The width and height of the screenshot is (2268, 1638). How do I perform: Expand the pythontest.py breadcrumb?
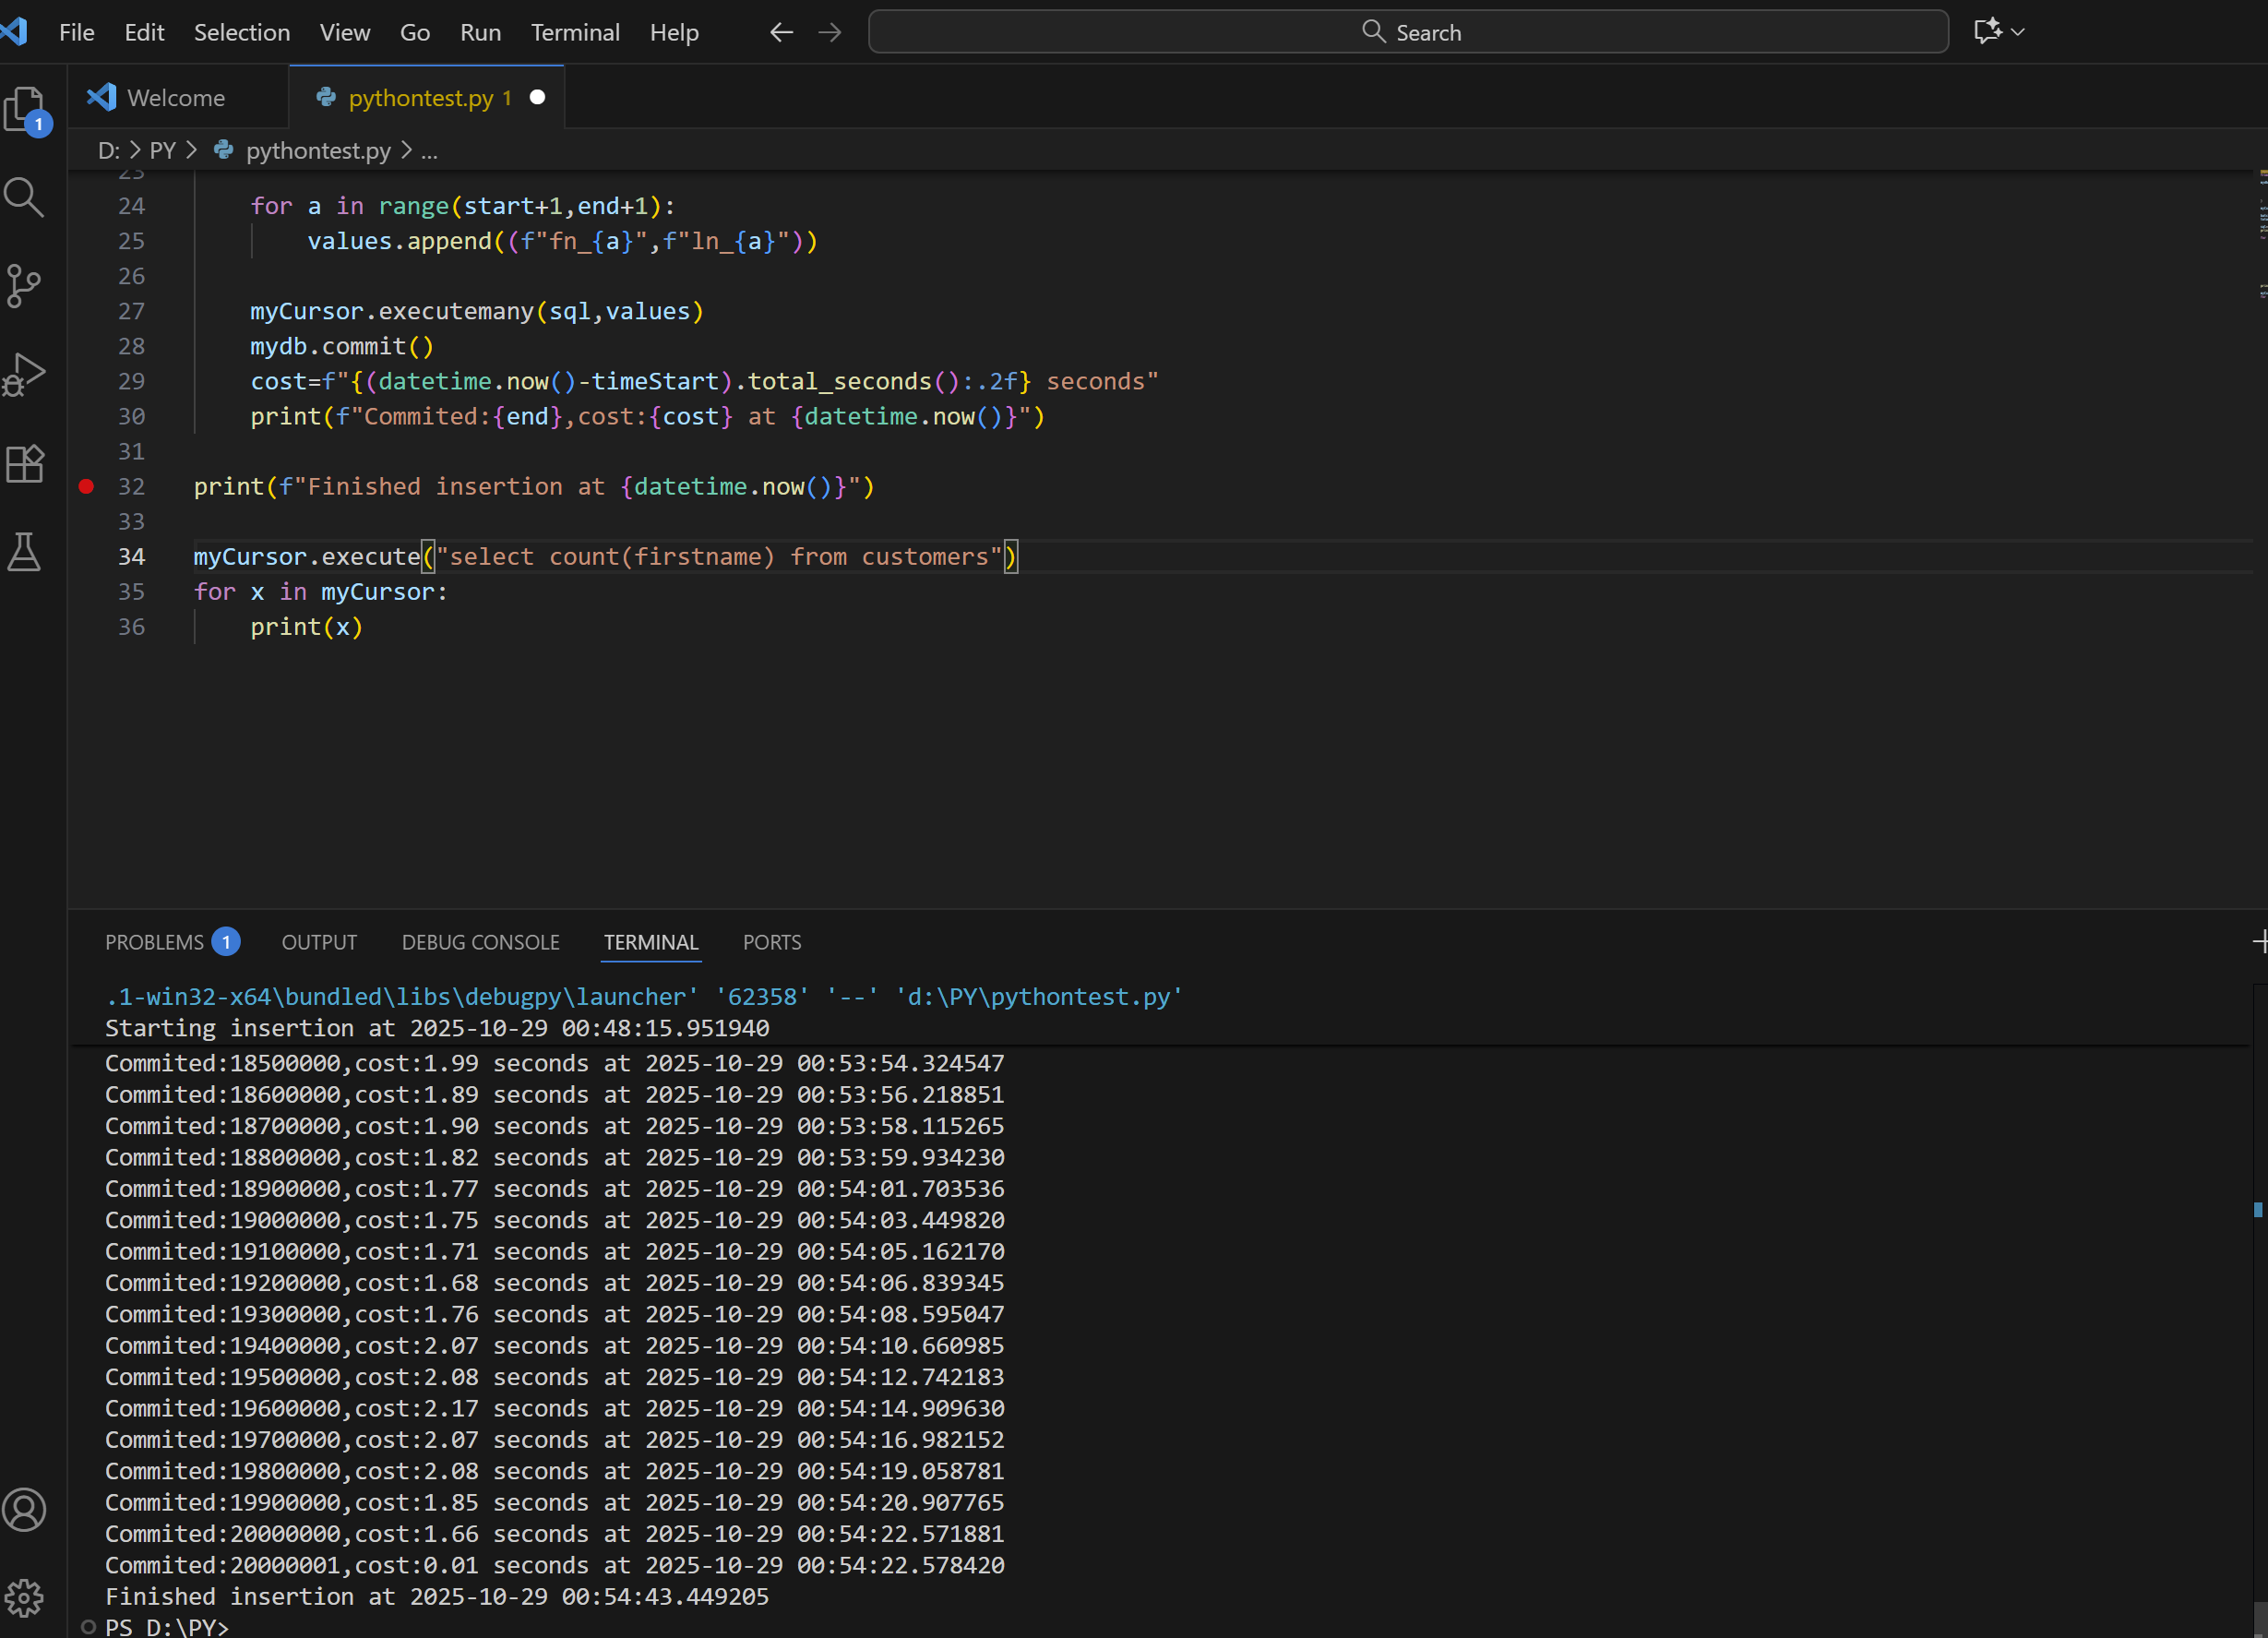(318, 151)
